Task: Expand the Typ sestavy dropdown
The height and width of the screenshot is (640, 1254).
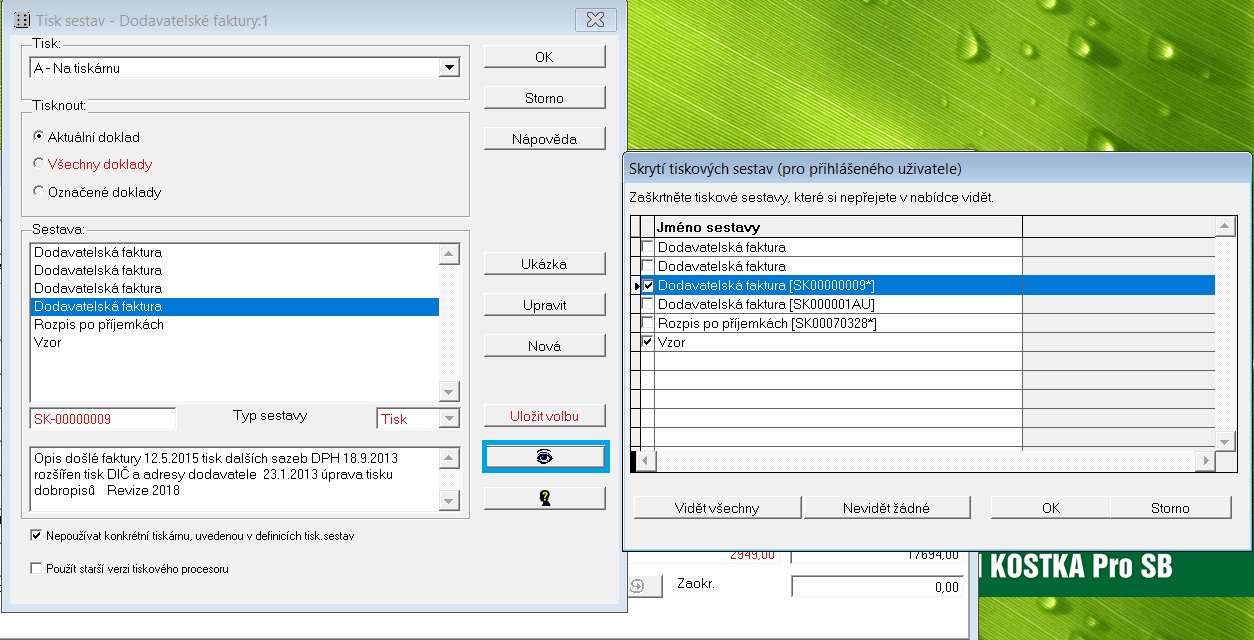Action: (x=449, y=419)
